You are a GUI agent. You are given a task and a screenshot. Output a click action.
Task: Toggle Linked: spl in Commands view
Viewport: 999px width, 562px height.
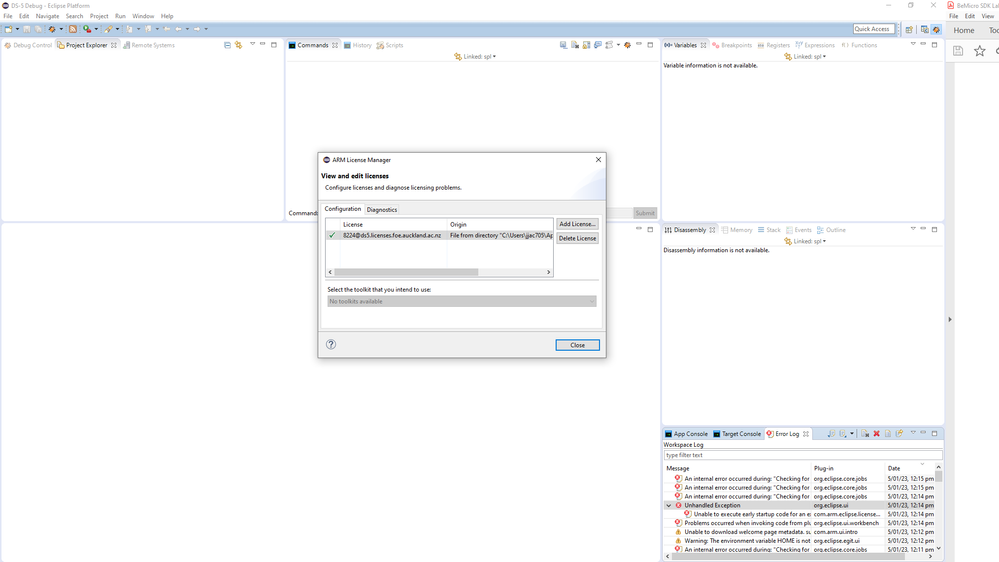coord(475,57)
